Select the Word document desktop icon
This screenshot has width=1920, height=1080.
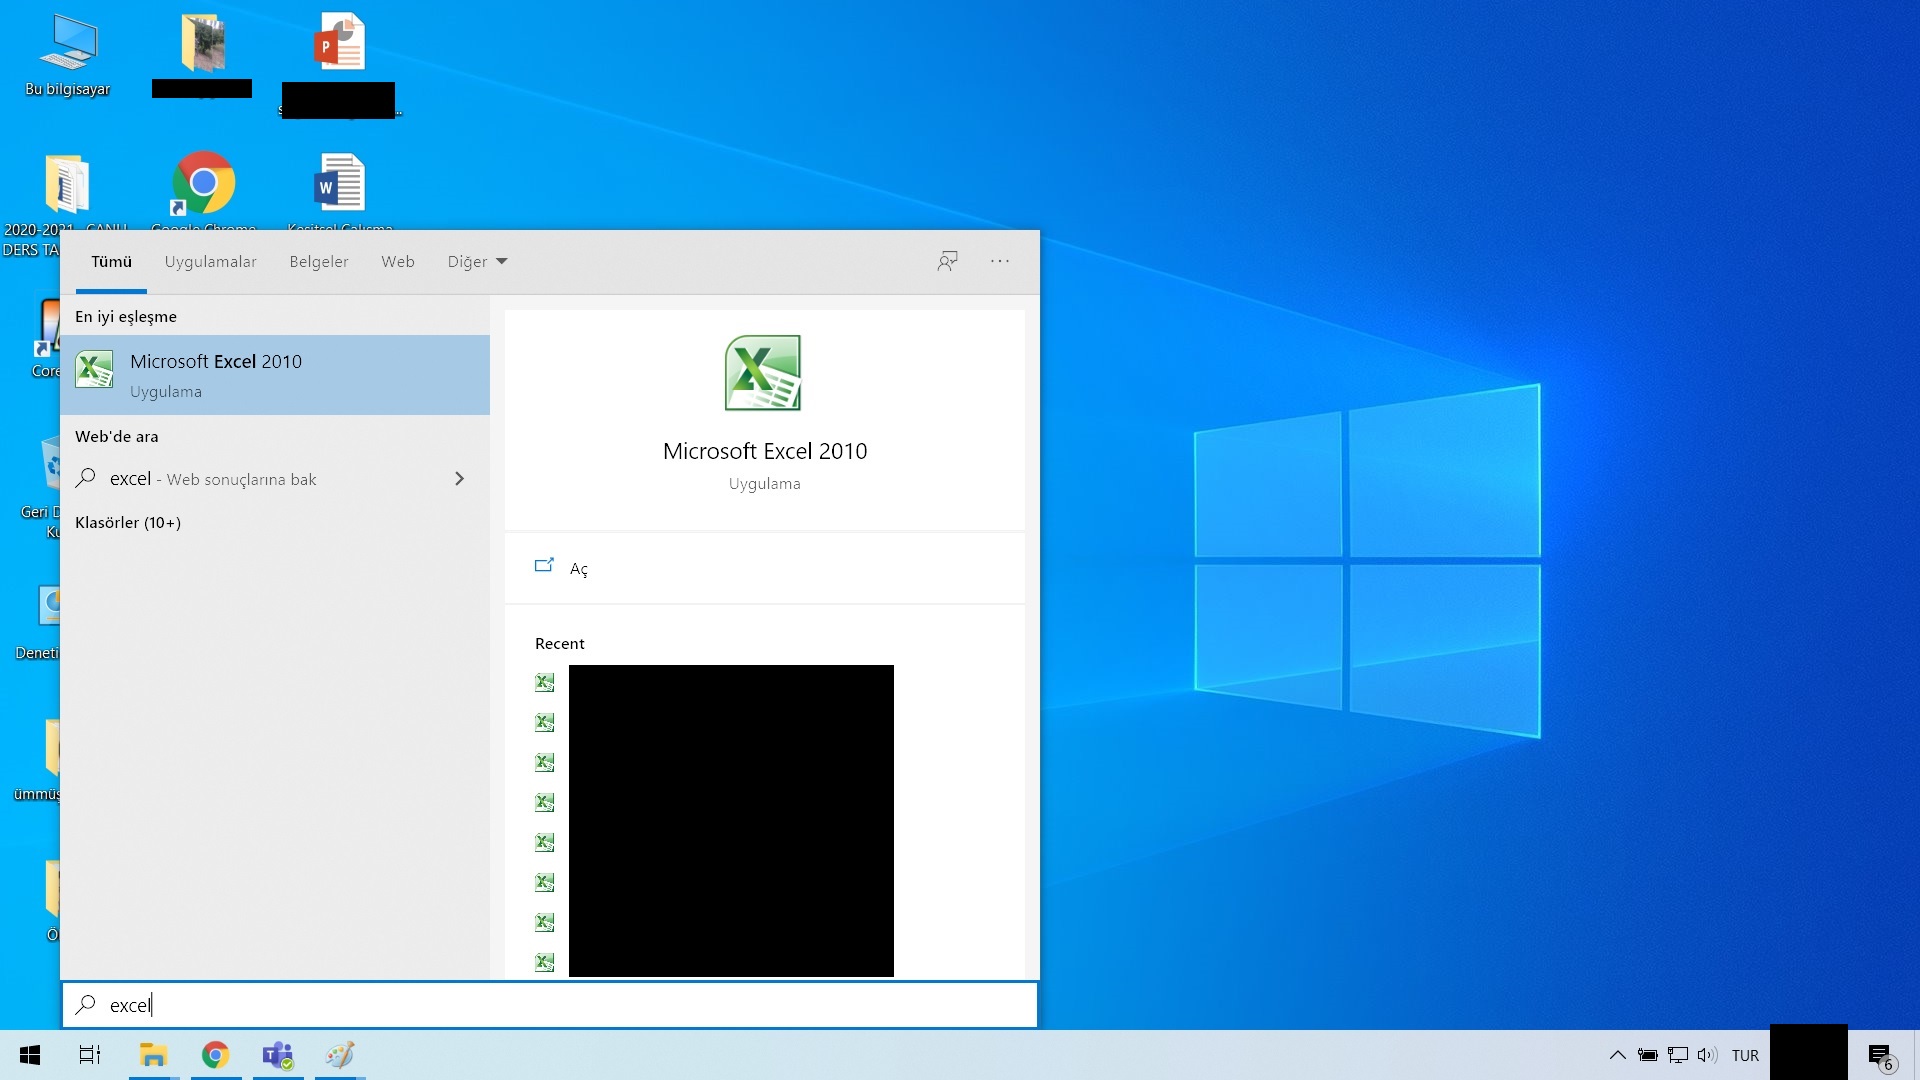click(340, 190)
